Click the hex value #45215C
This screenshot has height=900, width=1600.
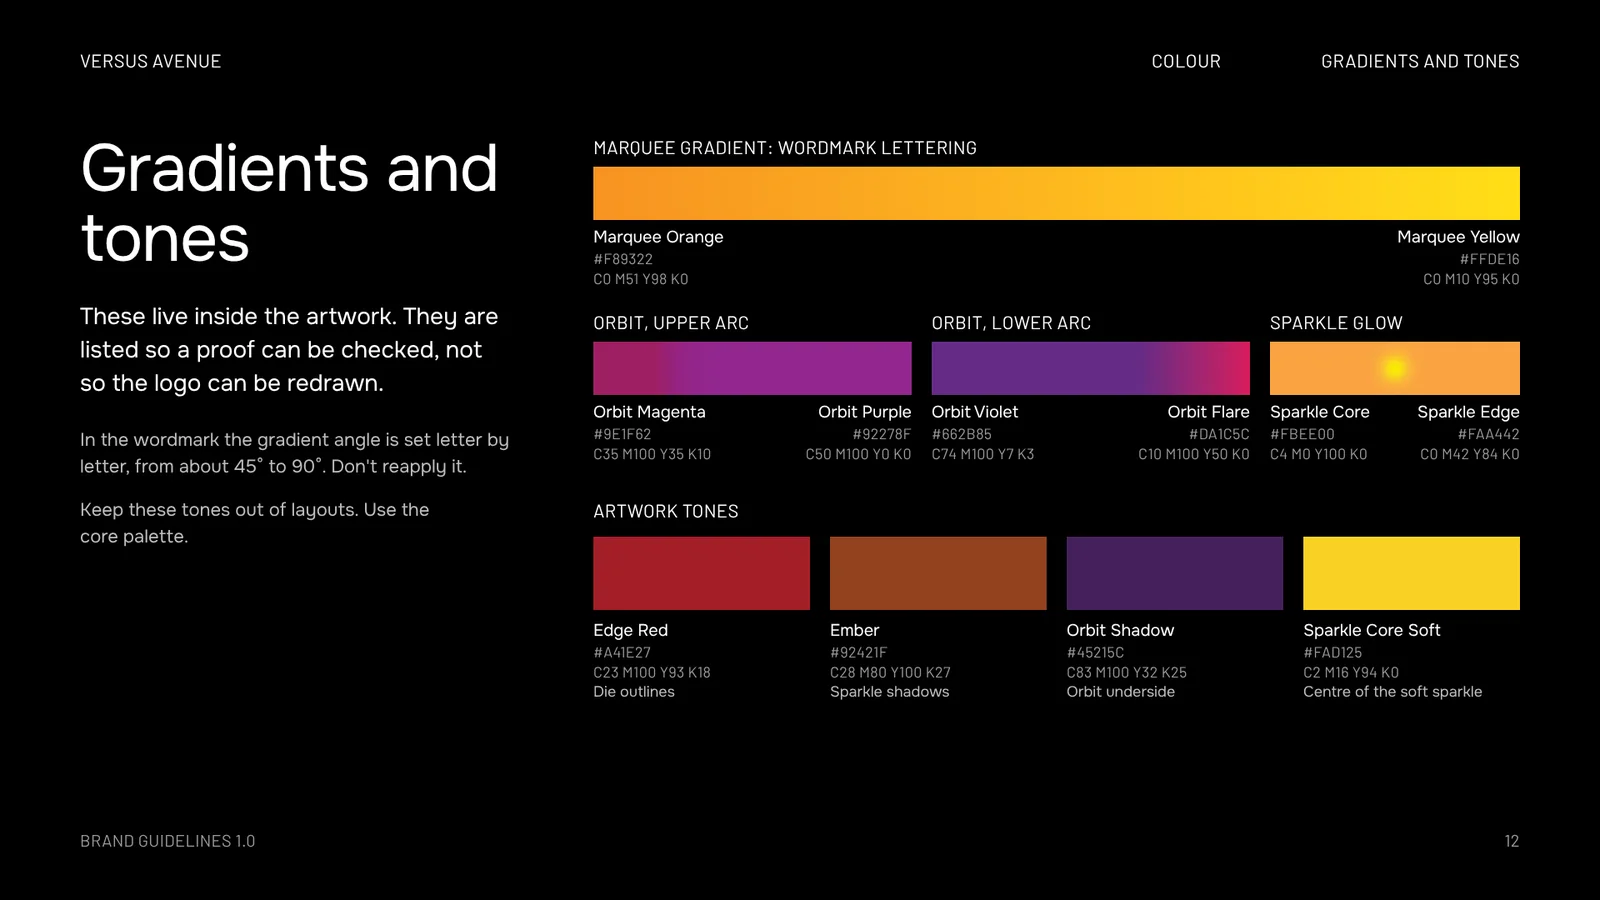click(1095, 652)
